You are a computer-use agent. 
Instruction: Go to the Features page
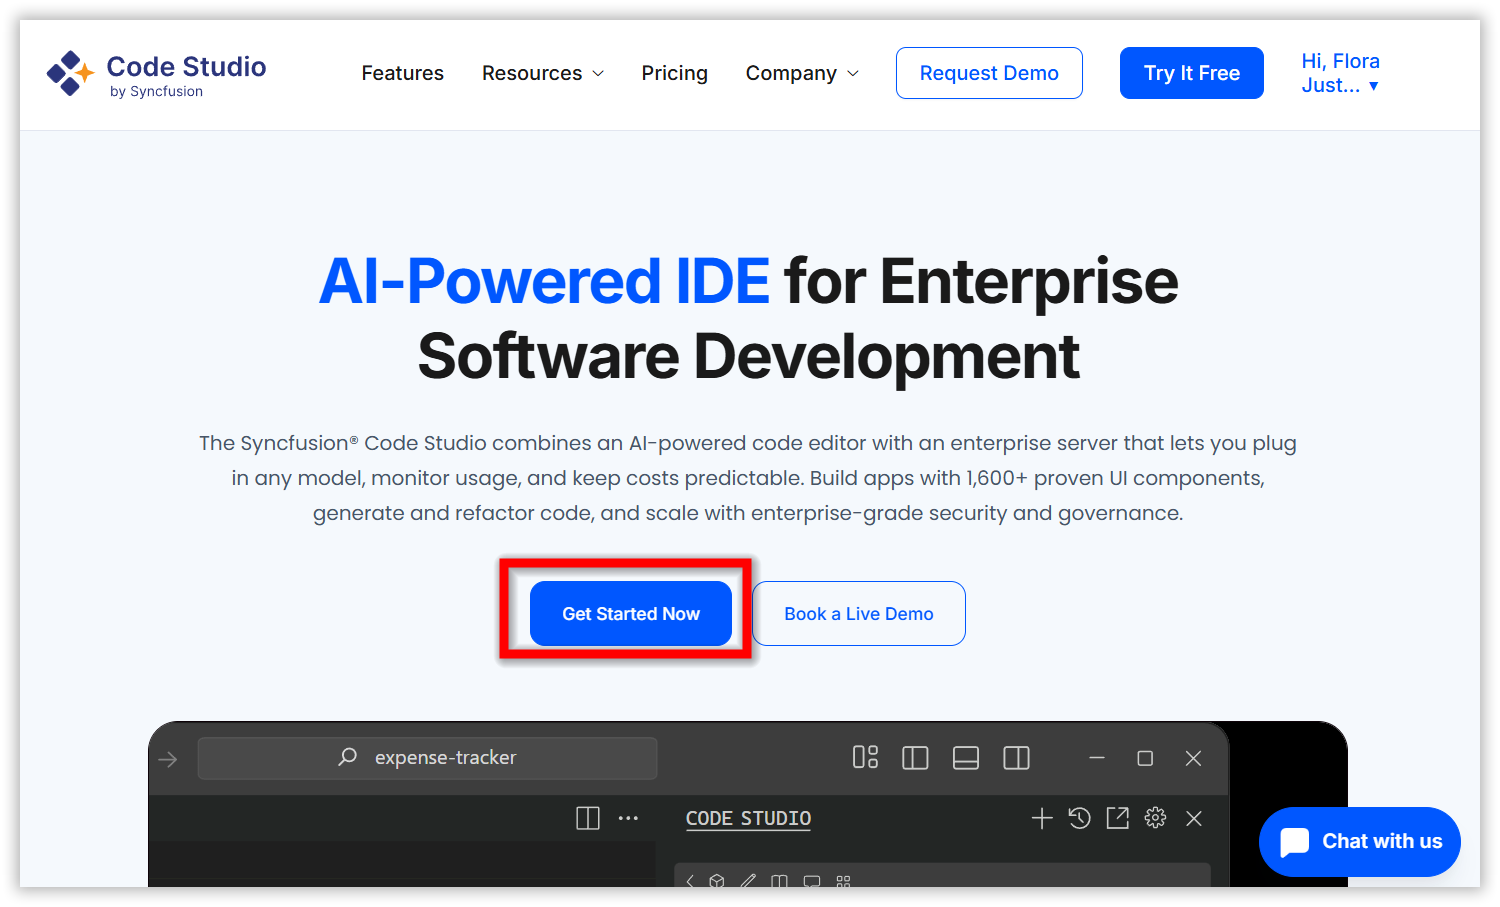[402, 73]
